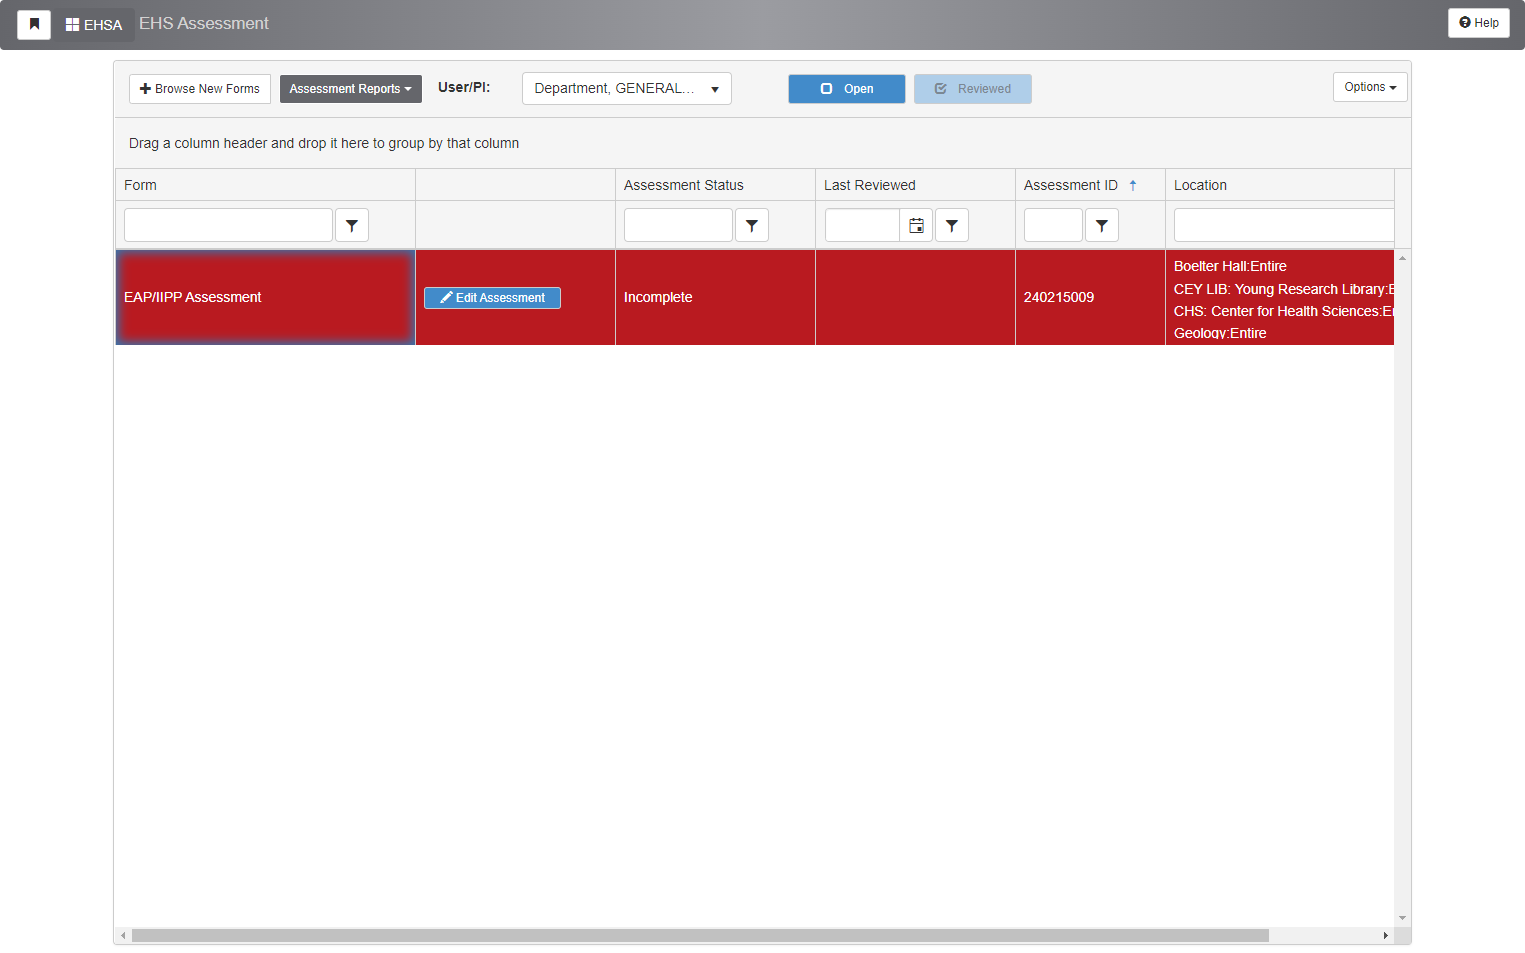Click the vertical scrollbar down arrow
1525x953 pixels.
[x=1402, y=918]
